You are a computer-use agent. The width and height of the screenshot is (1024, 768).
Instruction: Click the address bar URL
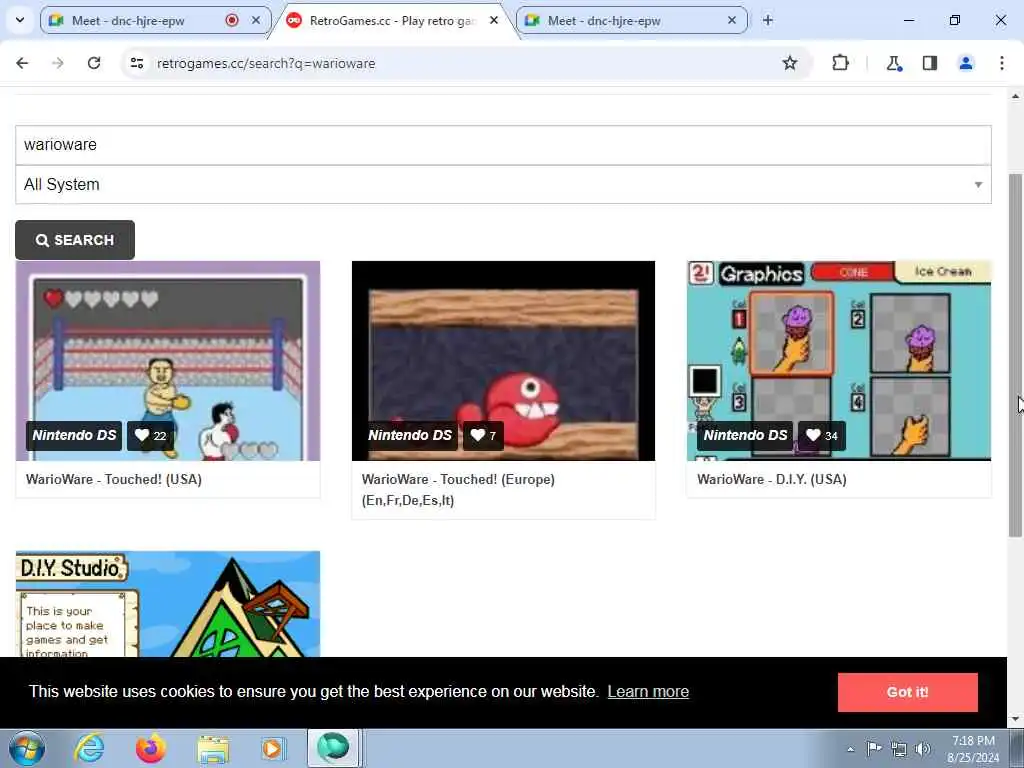(x=266, y=63)
